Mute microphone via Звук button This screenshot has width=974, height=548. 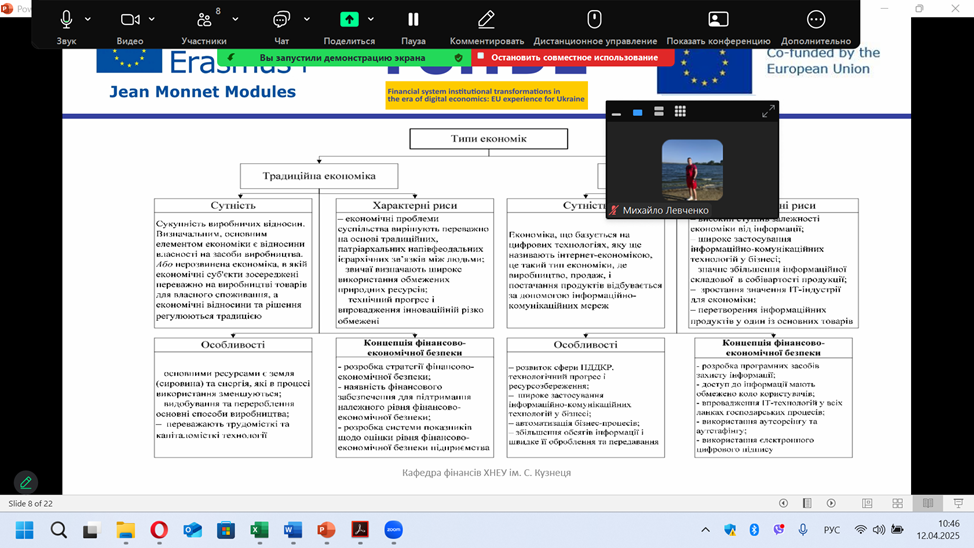66,26
